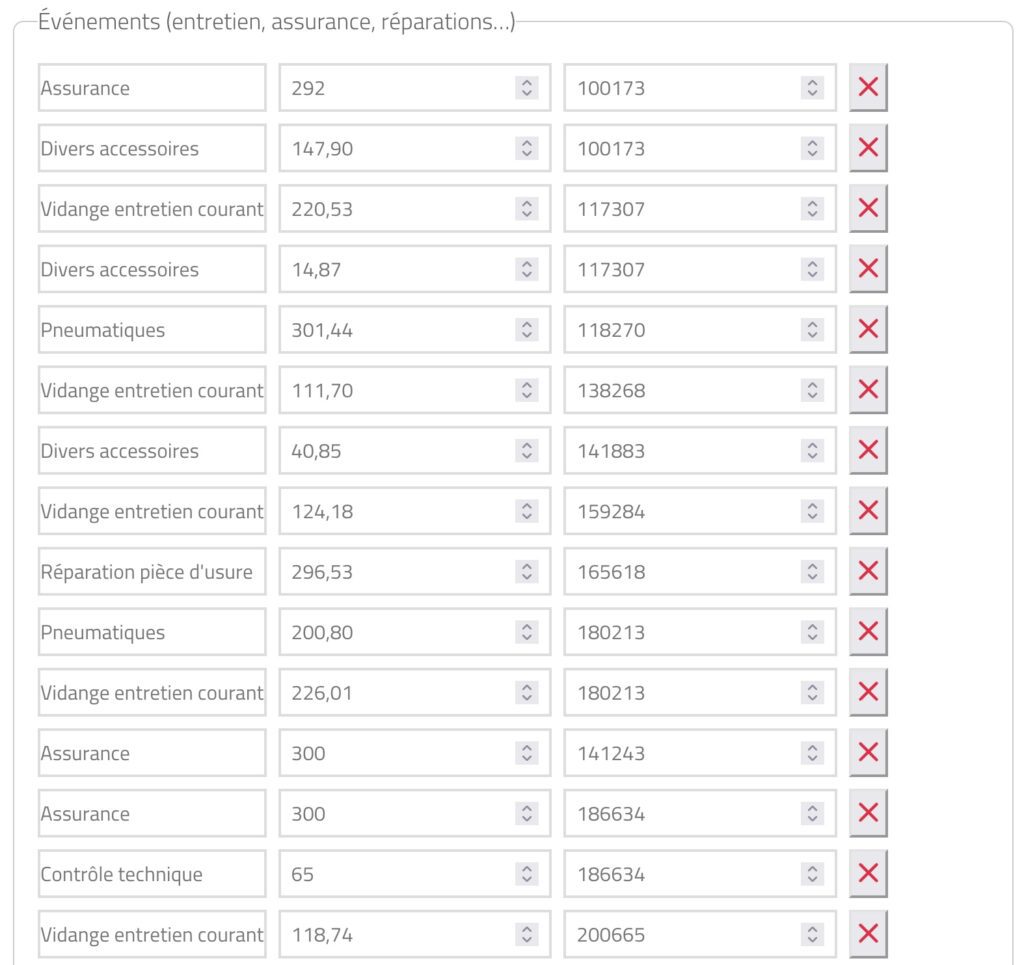Increase the 118270 mileage value
1024x965 pixels.
pos(813,323)
